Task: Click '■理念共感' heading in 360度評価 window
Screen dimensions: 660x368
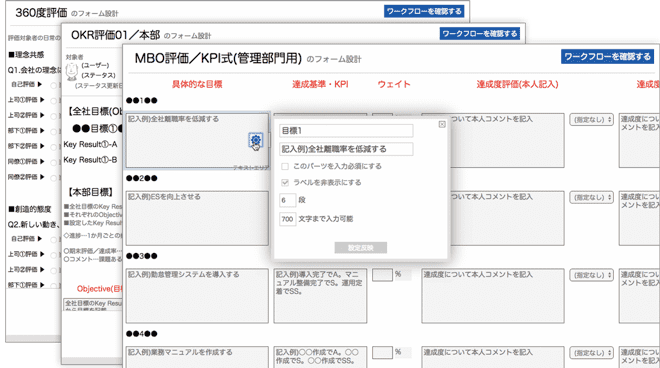Action: coord(26,55)
